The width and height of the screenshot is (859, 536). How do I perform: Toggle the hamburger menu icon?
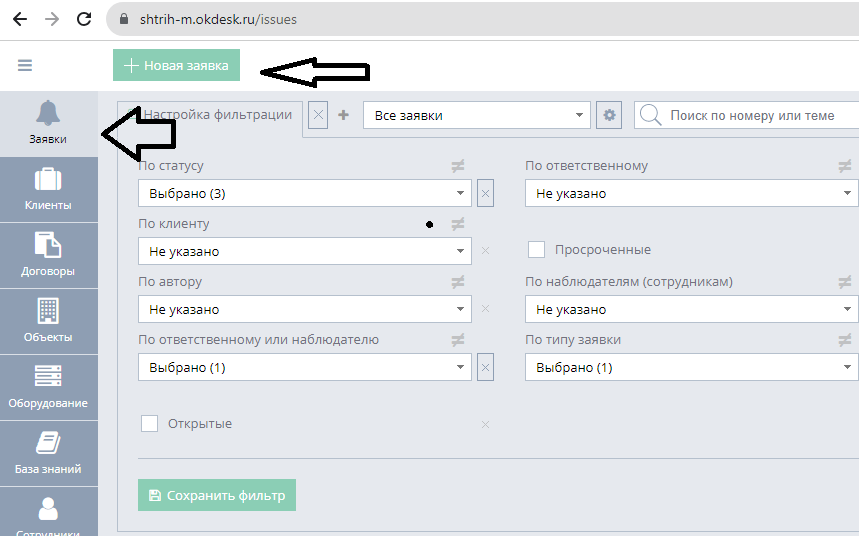pyautogui.click(x=25, y=66)
